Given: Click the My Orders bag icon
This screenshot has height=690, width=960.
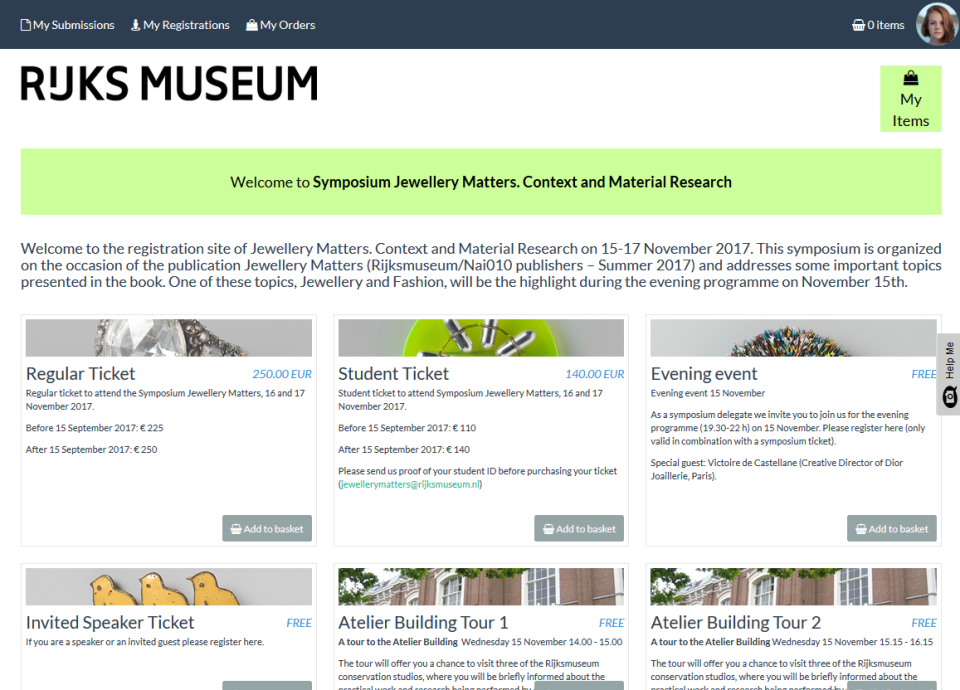Looking at the screenshot, I should pyautogui.click(x=251, y=25).
